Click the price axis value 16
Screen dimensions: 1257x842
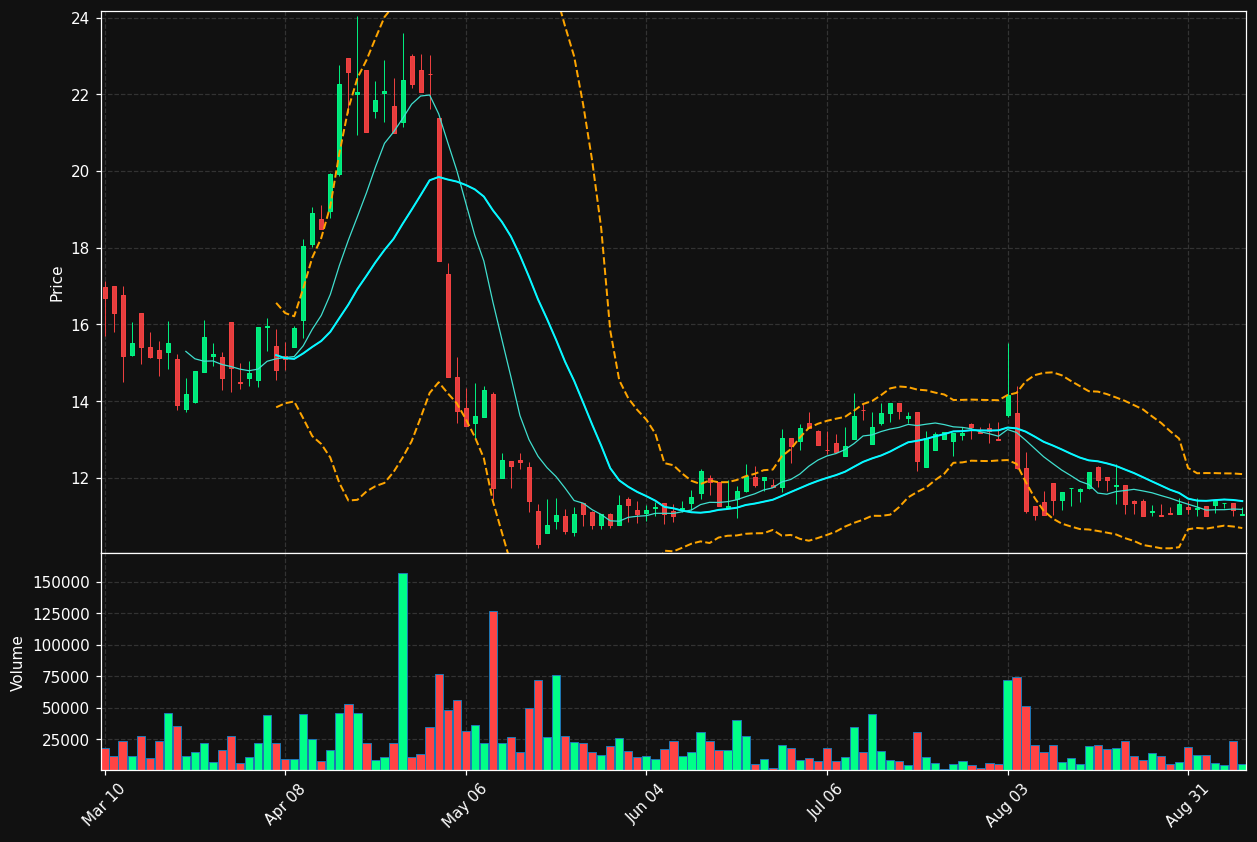pyautogui.click(x=81, y=325)
